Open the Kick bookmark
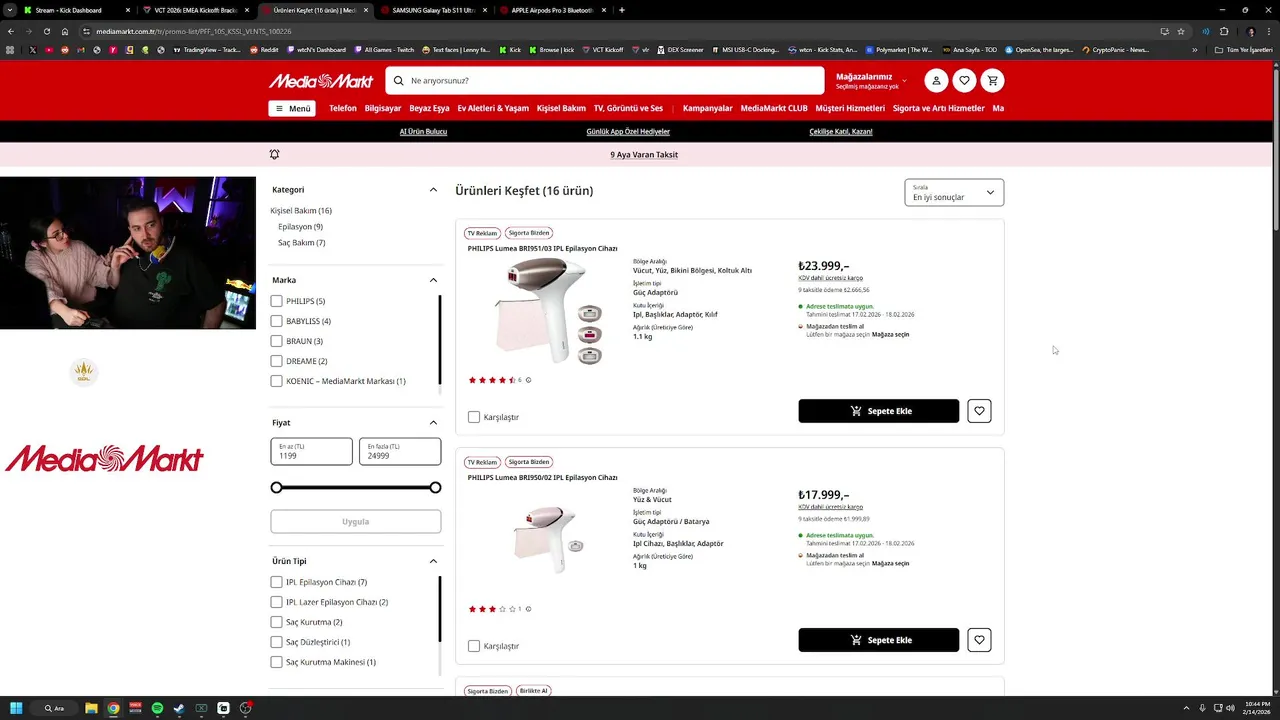Image resolution: width=1280 pixels, height=720 pixels. click(511, 49)
